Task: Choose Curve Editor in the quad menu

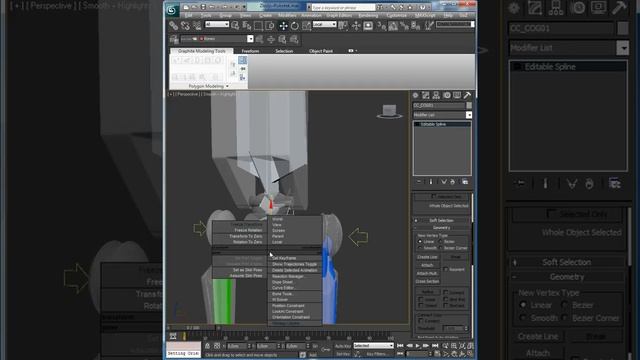Action: (x=283, y=288)
